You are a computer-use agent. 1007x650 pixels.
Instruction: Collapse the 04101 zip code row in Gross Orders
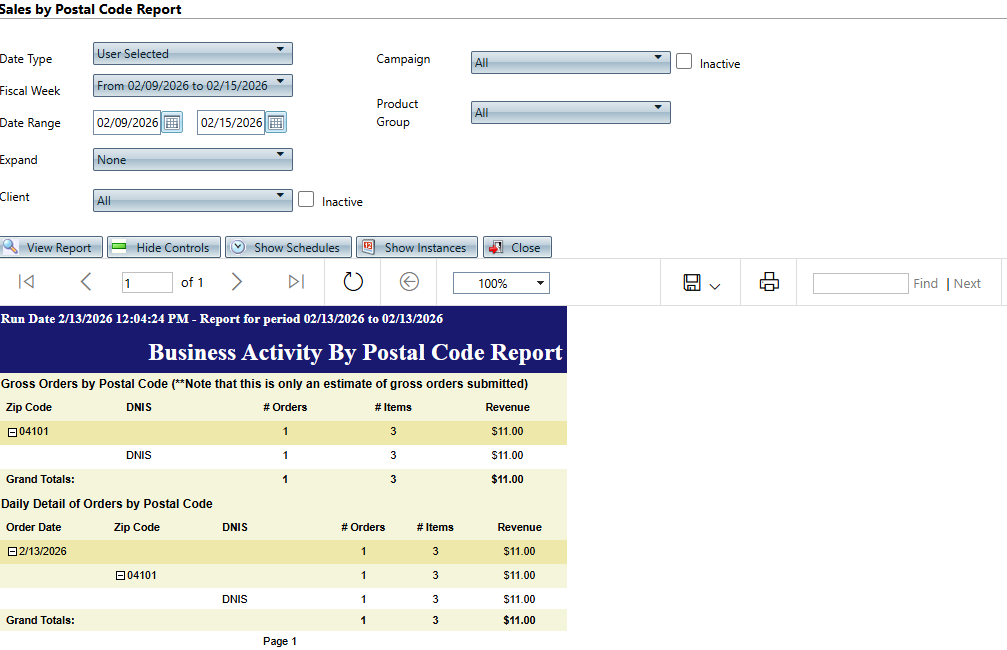12,432
